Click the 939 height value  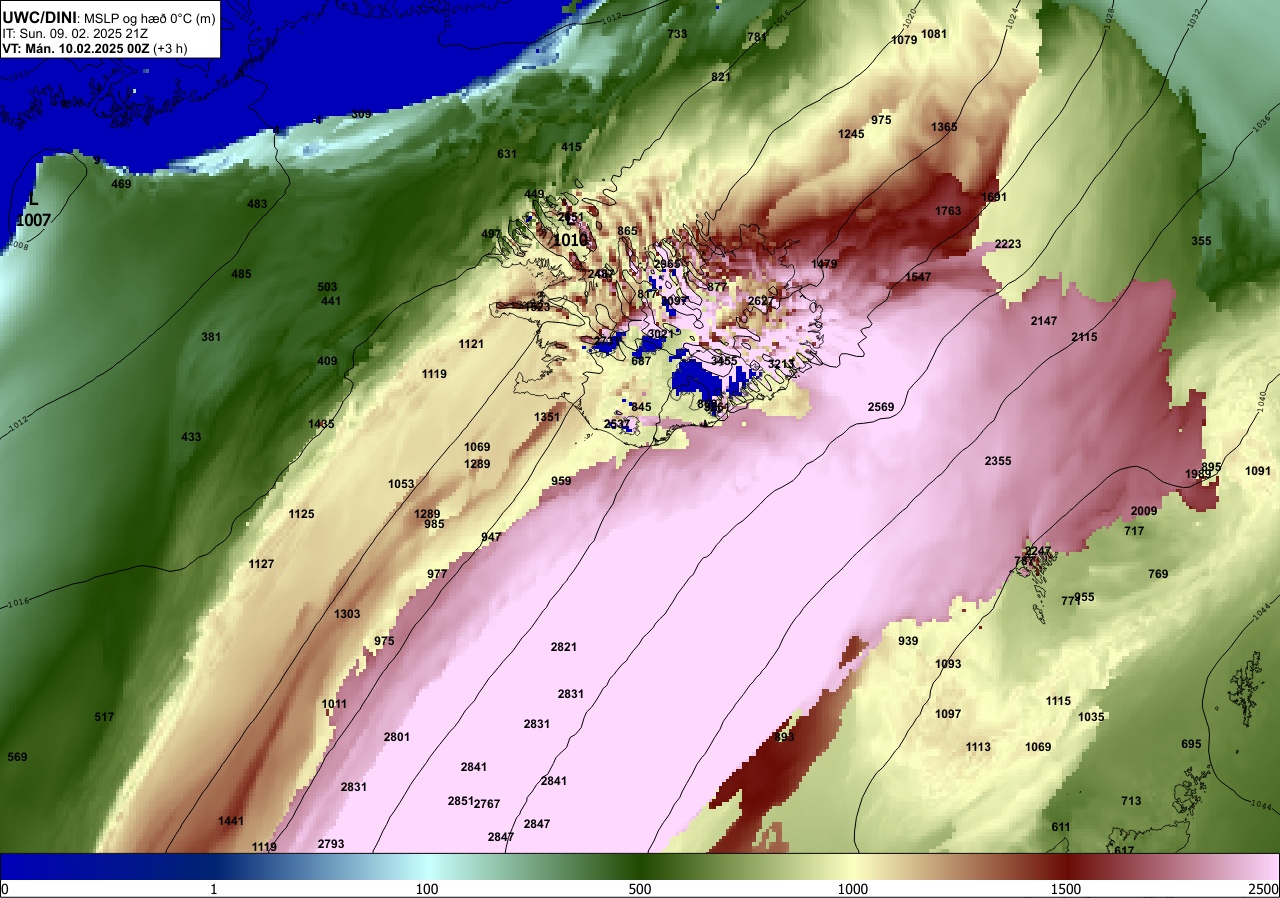click(x=908, y=641)
